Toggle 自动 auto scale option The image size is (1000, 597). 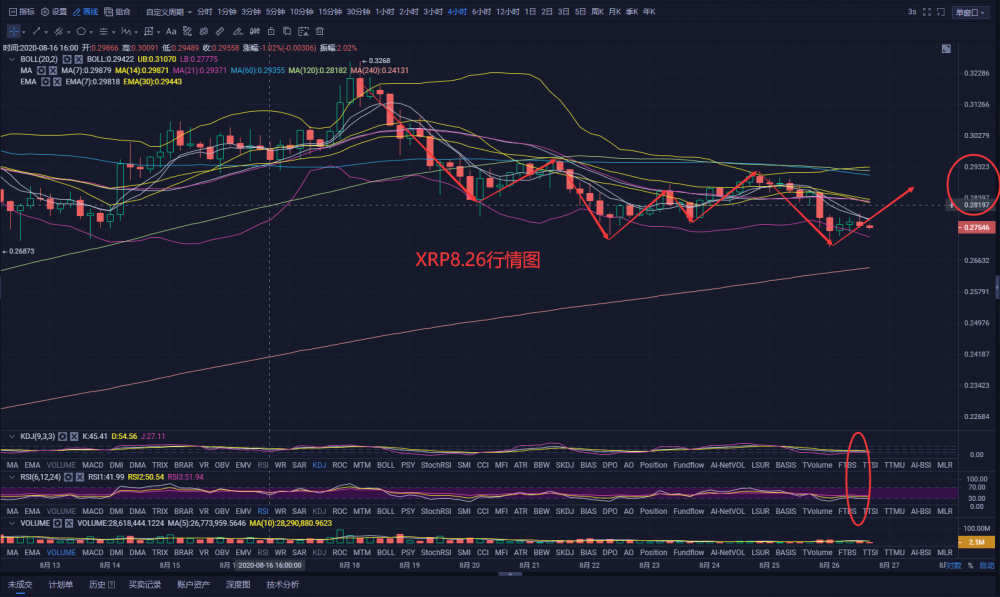coord(987,566)
